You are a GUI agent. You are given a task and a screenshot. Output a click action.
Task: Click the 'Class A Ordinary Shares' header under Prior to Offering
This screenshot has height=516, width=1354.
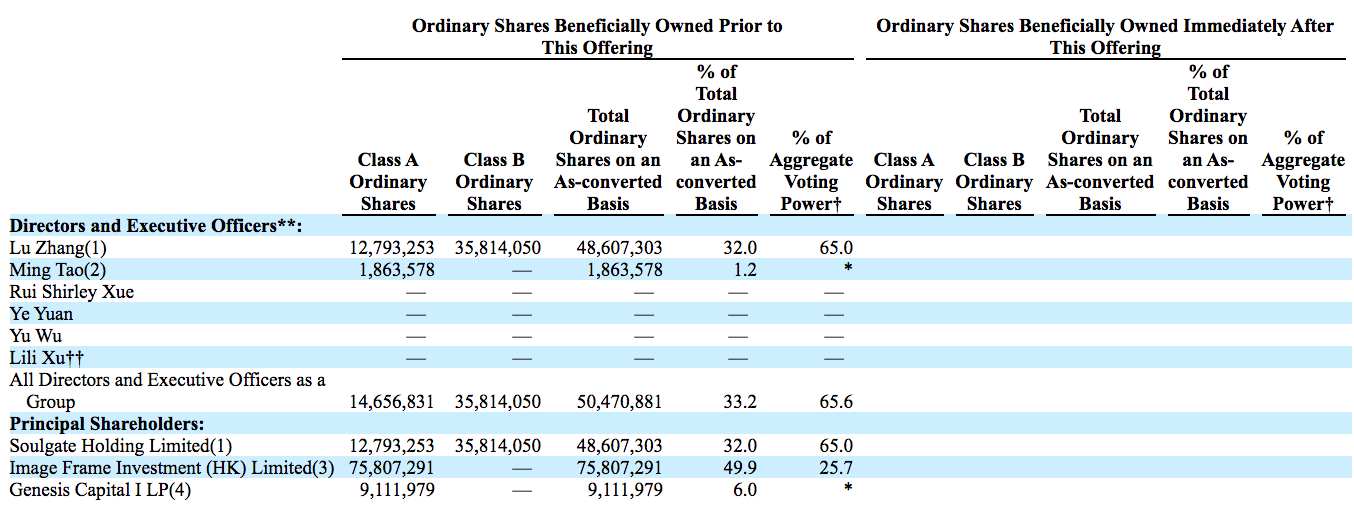pyautogui.click(x=388, y=182)
